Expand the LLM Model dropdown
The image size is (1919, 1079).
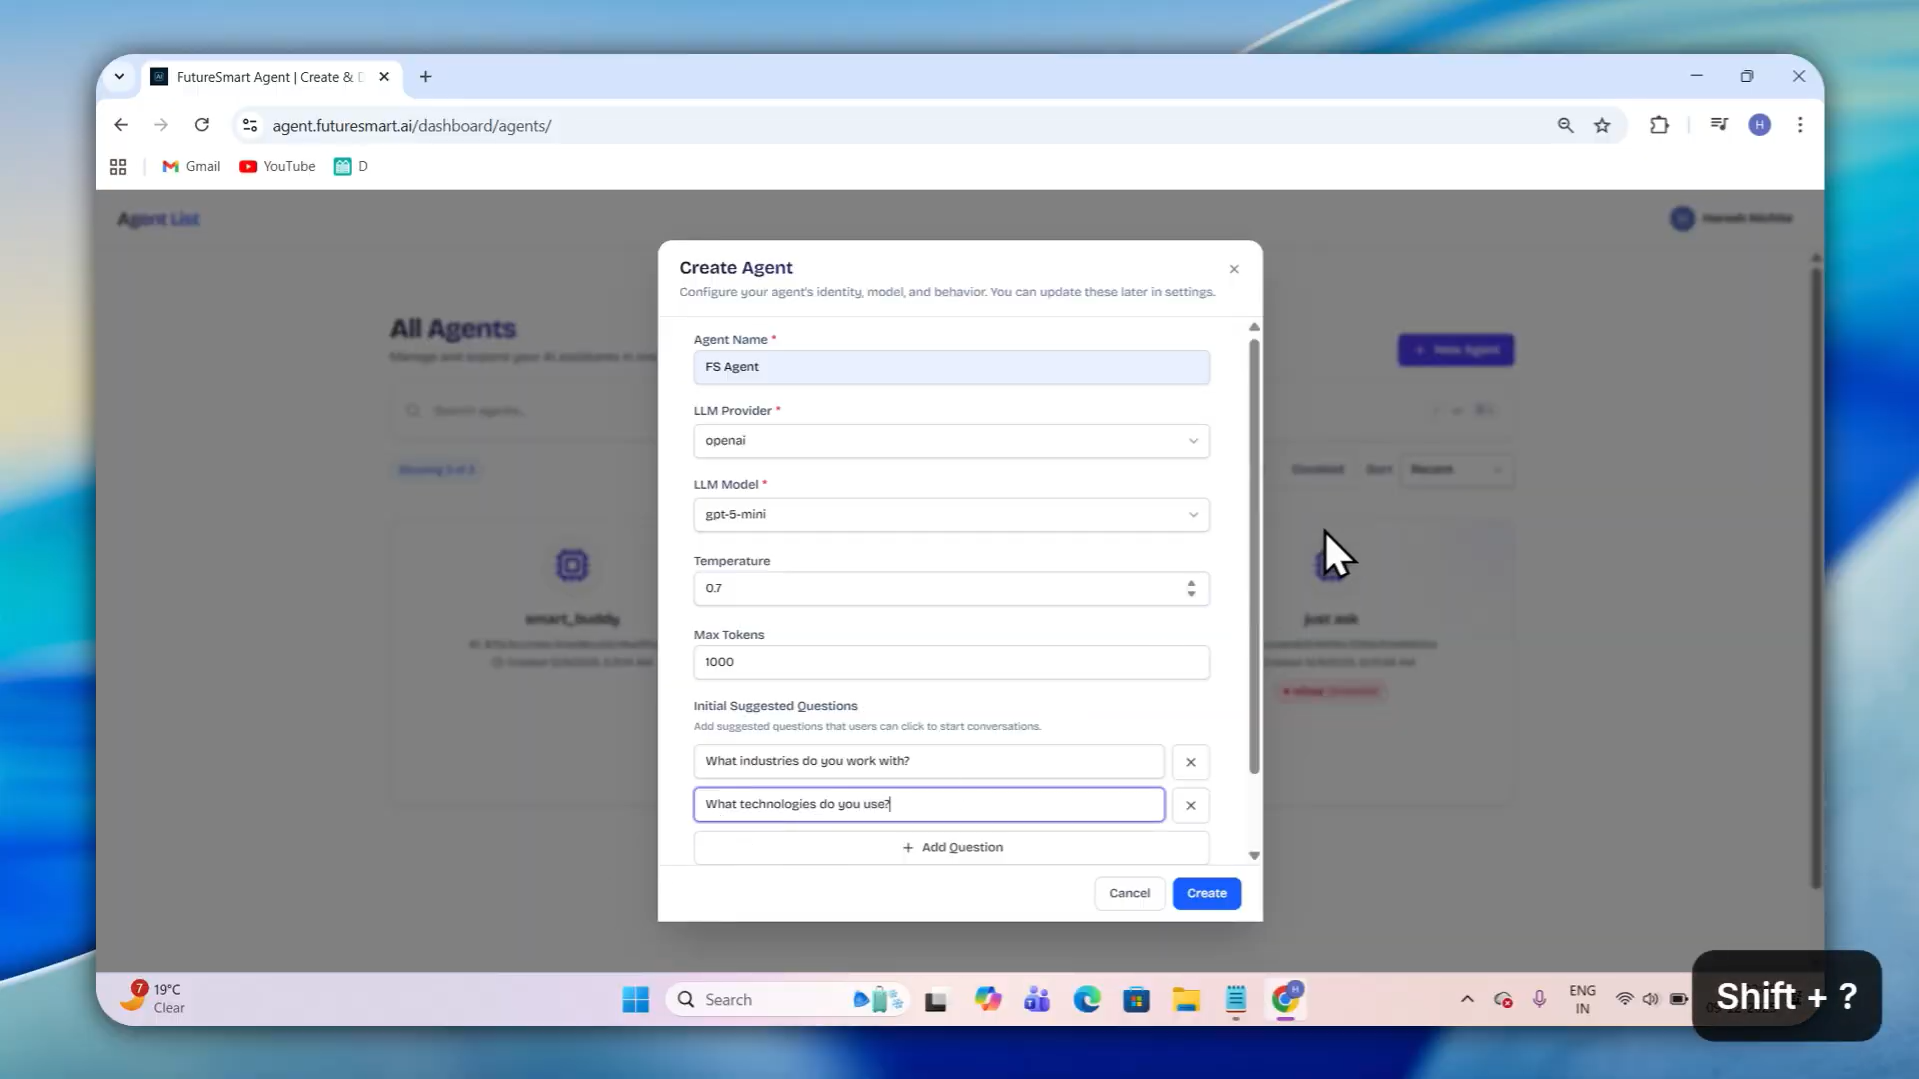pos(951,515)
